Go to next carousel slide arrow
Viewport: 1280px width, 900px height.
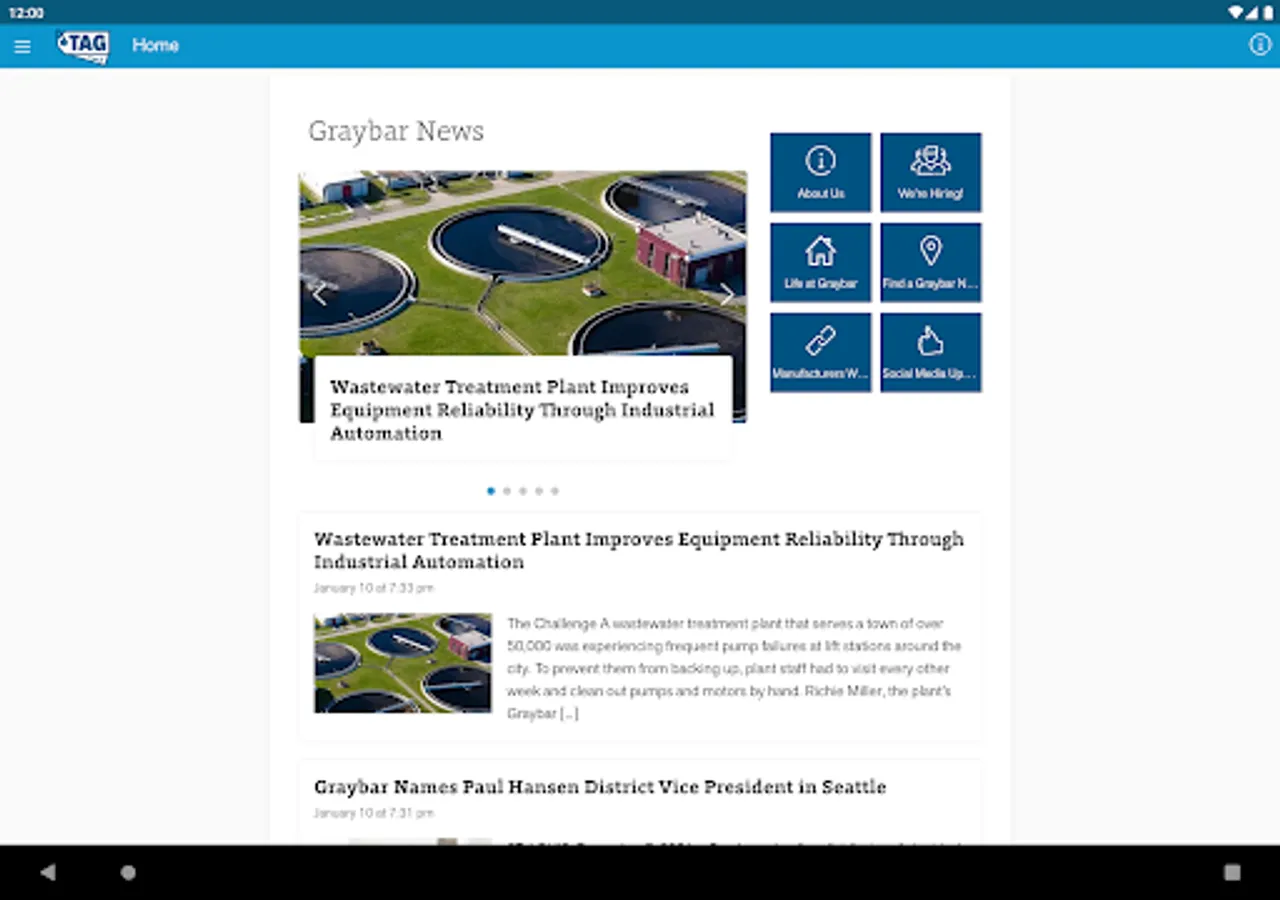click(x=726, y=294)
